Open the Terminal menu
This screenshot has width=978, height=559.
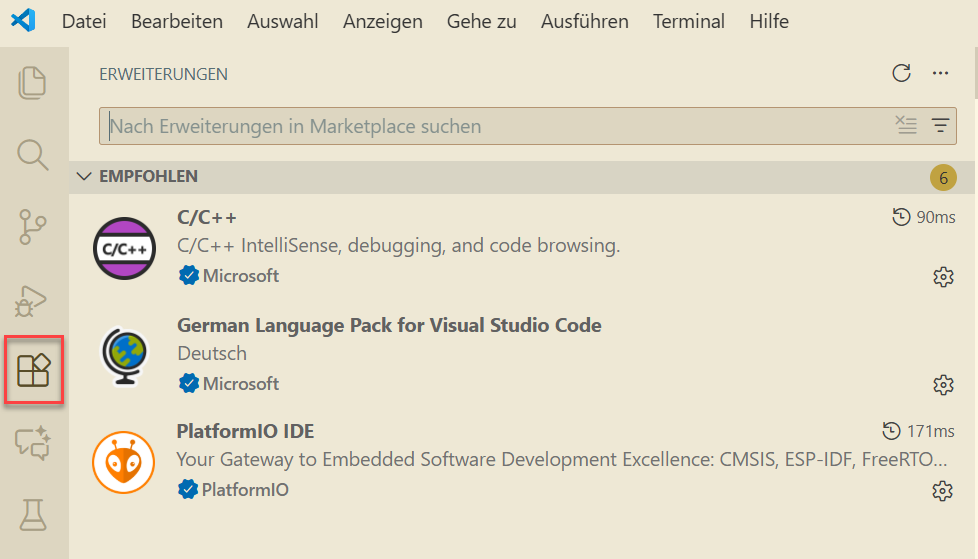point(689,21)
